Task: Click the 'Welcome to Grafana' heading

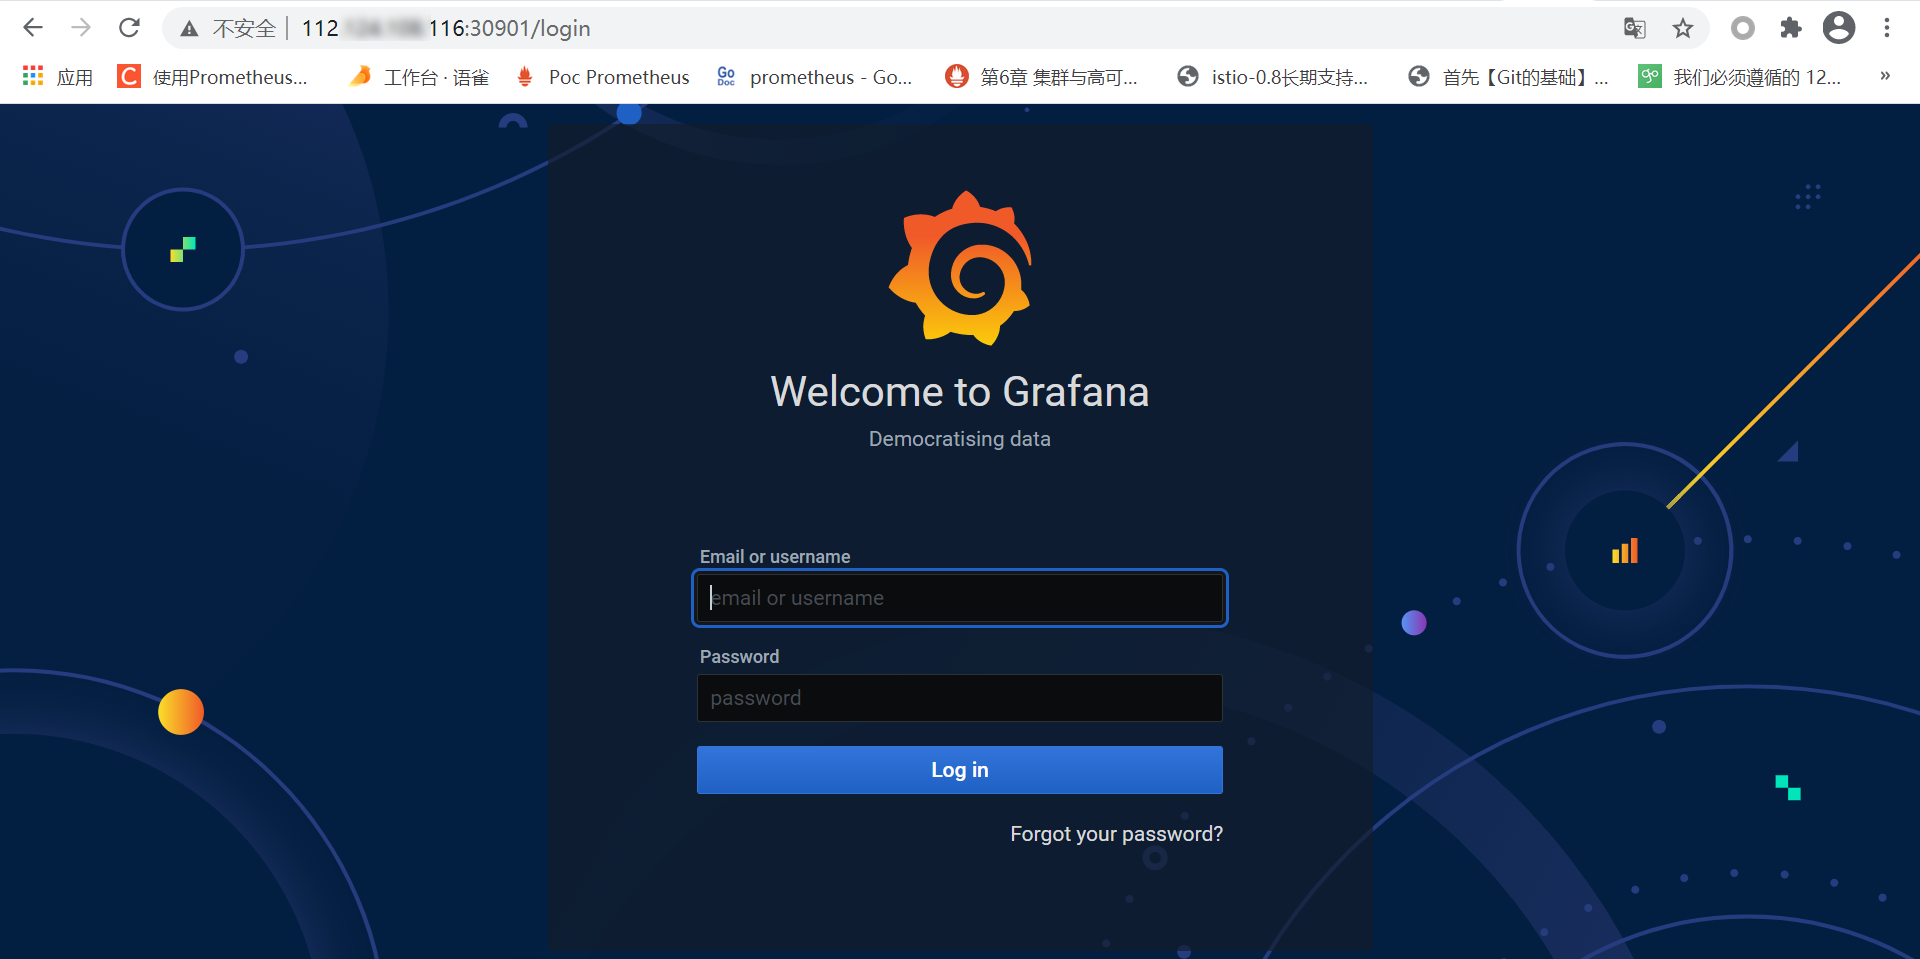Action: click(x=960, y=392)
